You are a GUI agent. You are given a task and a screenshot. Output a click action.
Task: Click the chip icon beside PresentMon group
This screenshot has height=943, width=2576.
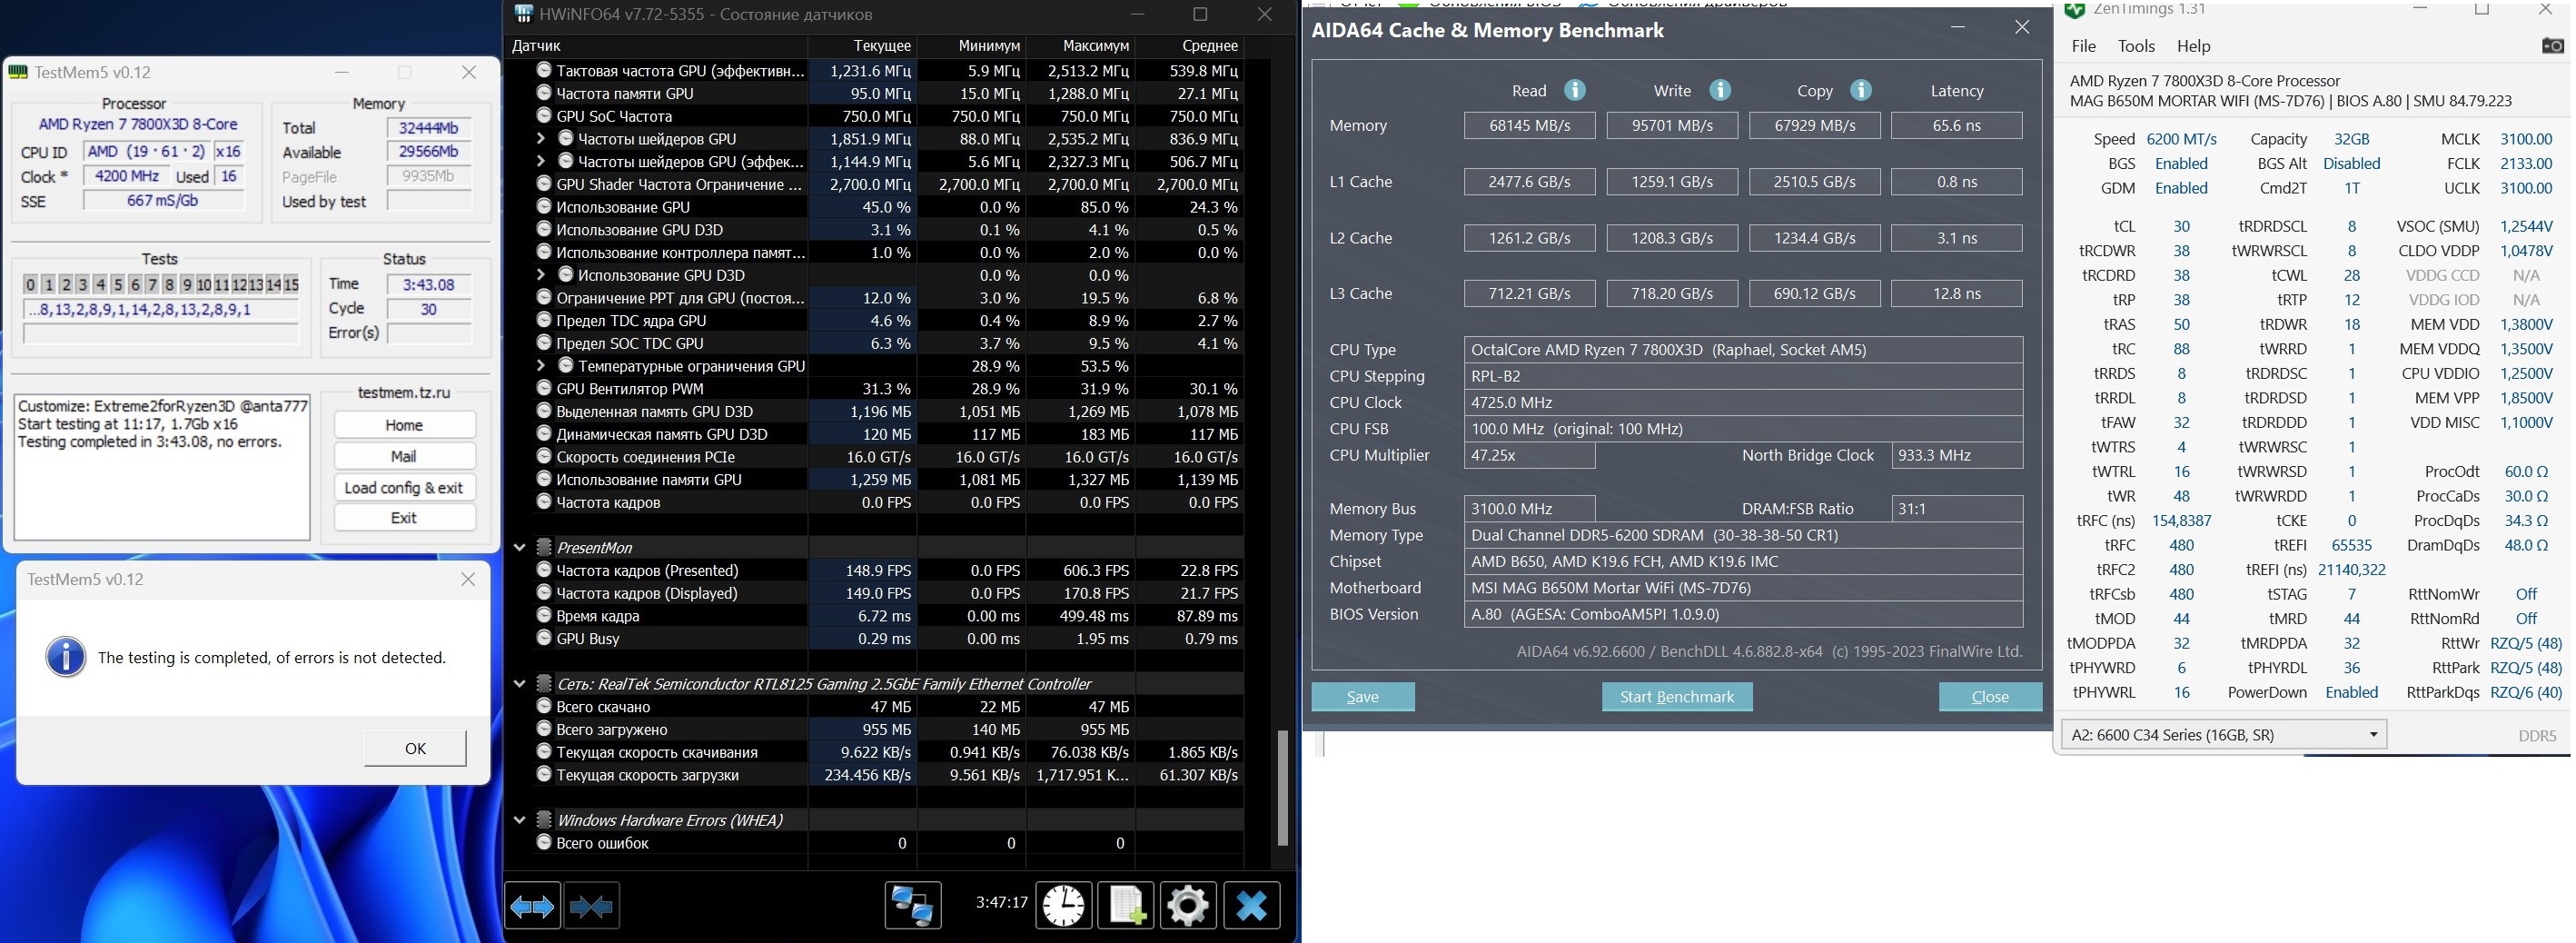point(544,547)
